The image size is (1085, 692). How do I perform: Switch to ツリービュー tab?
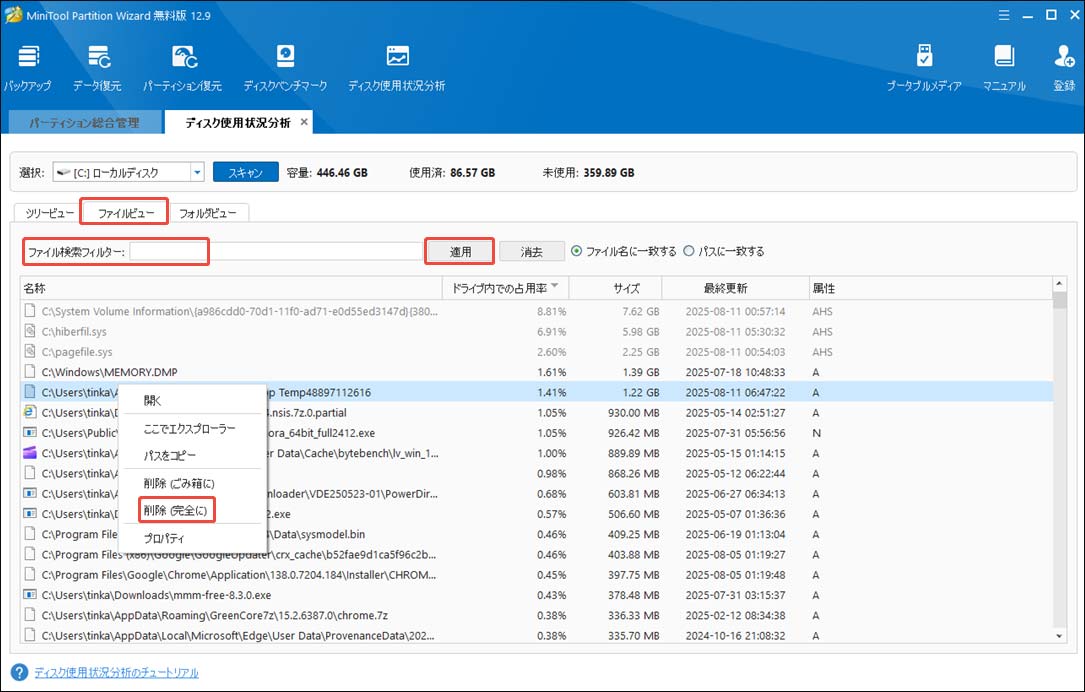48,213
